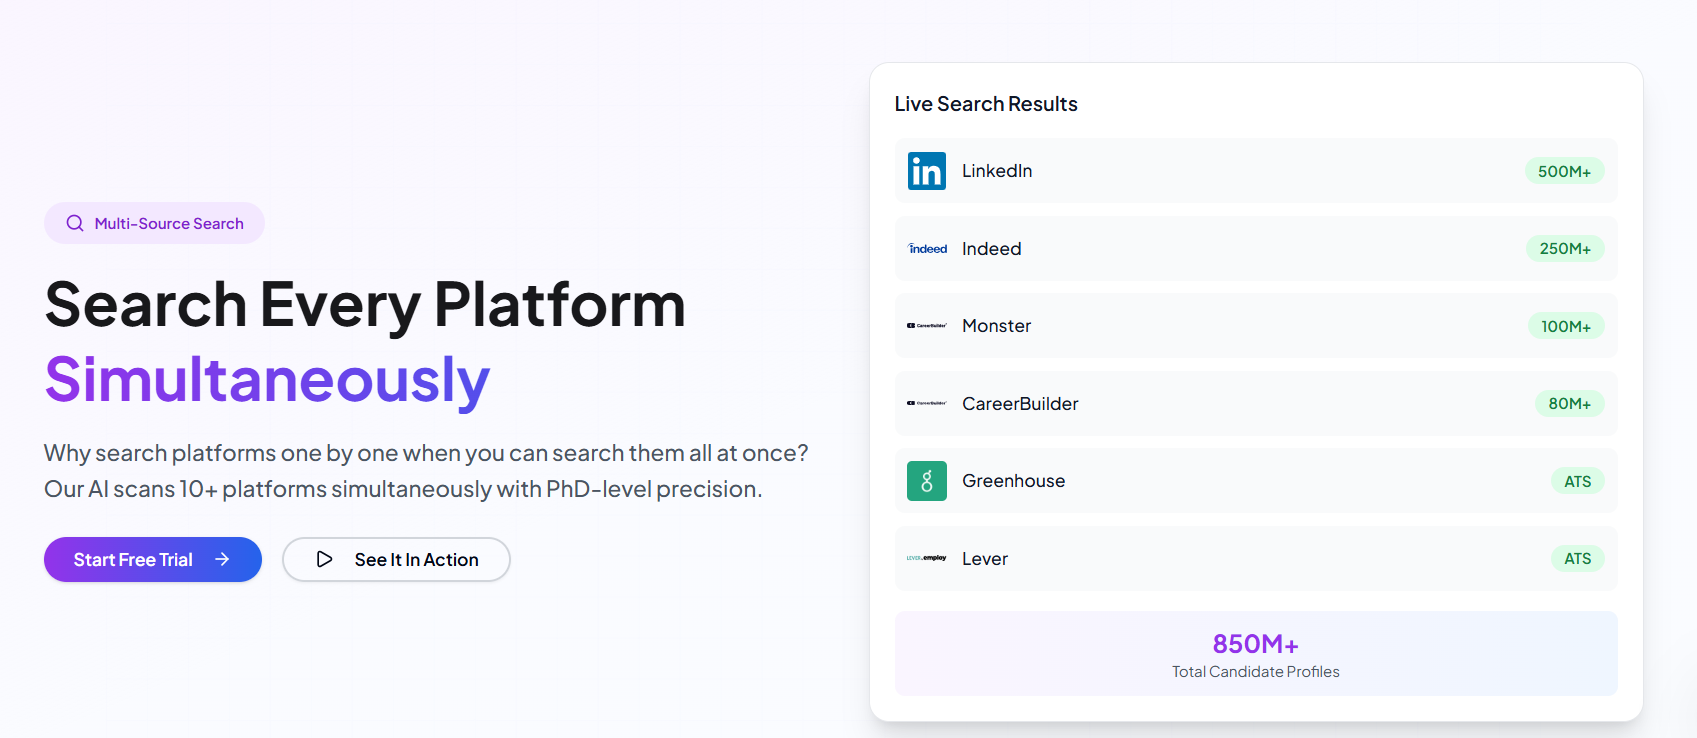Click the logo beside Monster
Viewport: 1697px width, 738px height.
[x=927, y=326]
